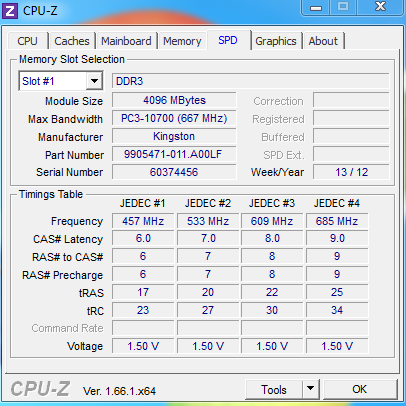Screen dimensions: 406x406
Task: Click the part number 9905471-011.A00LF
Action: tap(174, 154)
